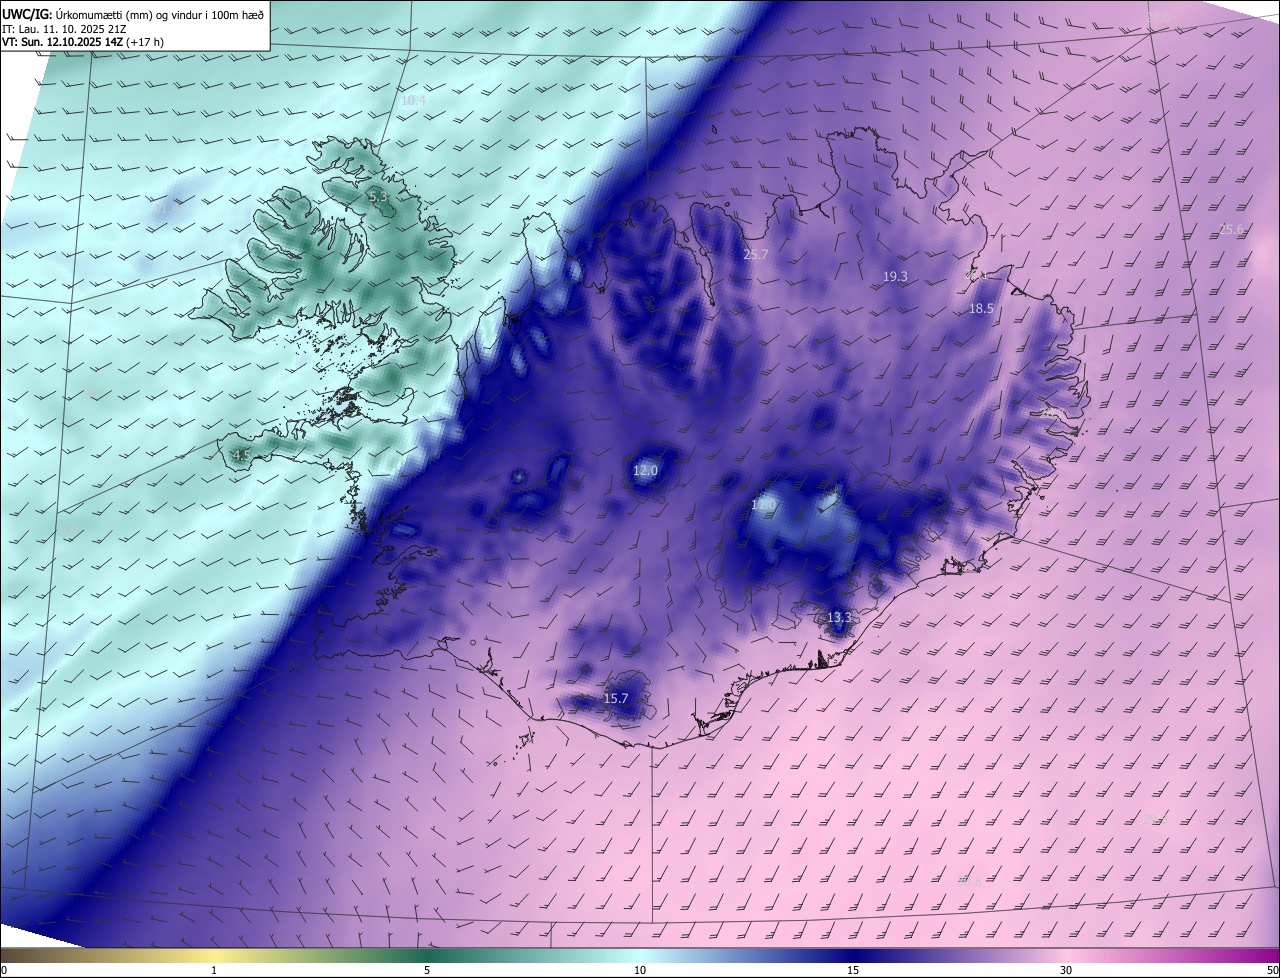This screenshot has width=1280, height=978.
Task: Click the 11.4 value over the northwest ocean
Action: click(167, 209)
